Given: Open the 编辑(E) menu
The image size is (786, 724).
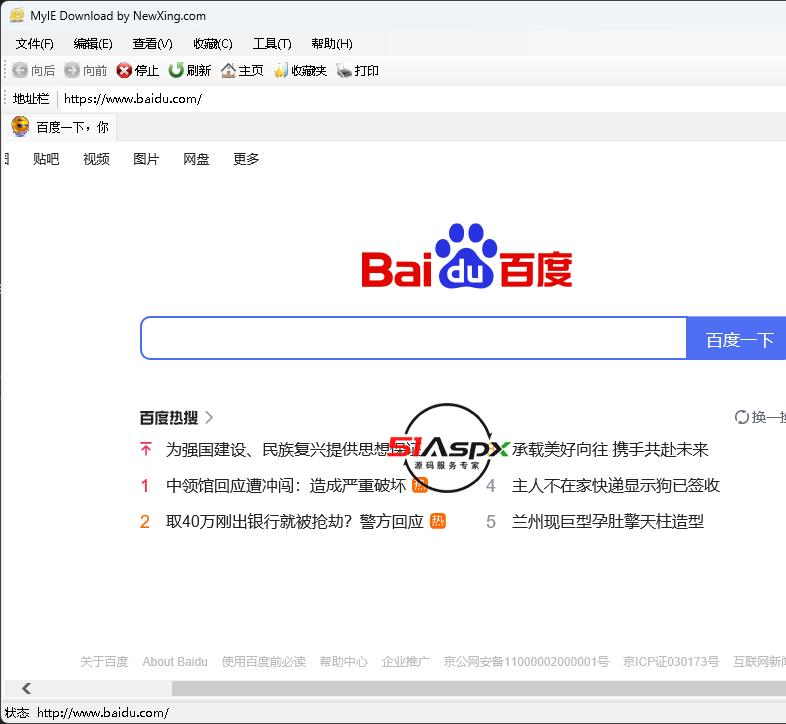Looking at the screenshot, I should click(93, 44).
